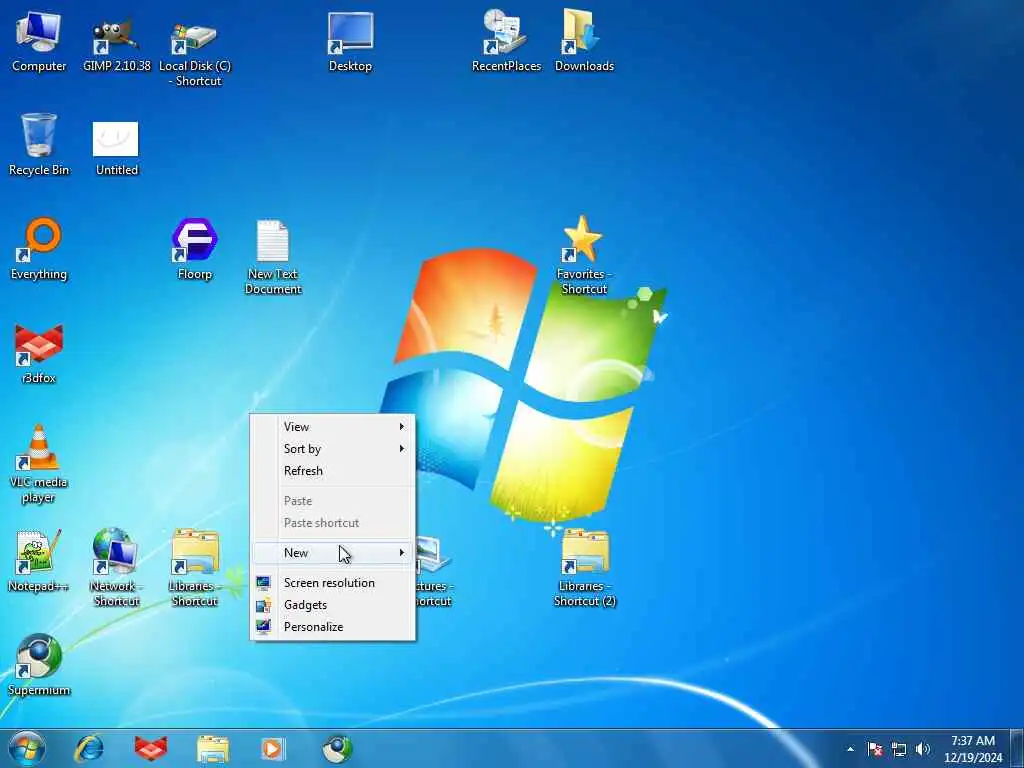The width and height of the screenshot is (1024, 768).
Task: Open the New submenu
Action: click(x=333, y=552)
